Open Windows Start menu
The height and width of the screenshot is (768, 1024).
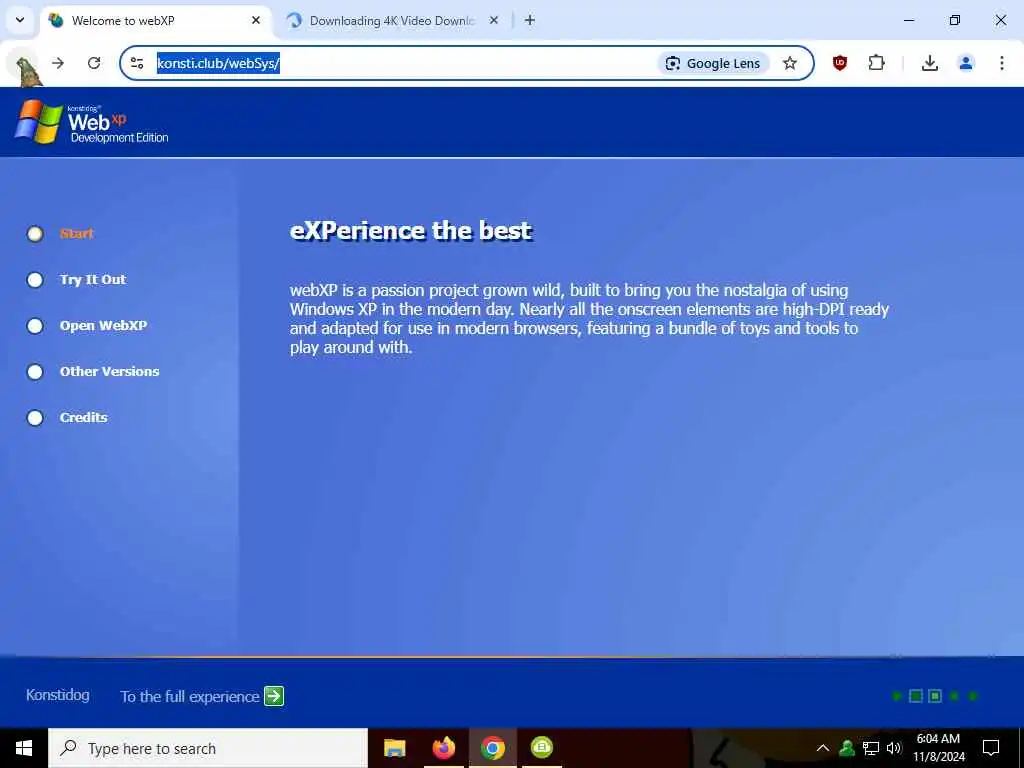(24, 748)
